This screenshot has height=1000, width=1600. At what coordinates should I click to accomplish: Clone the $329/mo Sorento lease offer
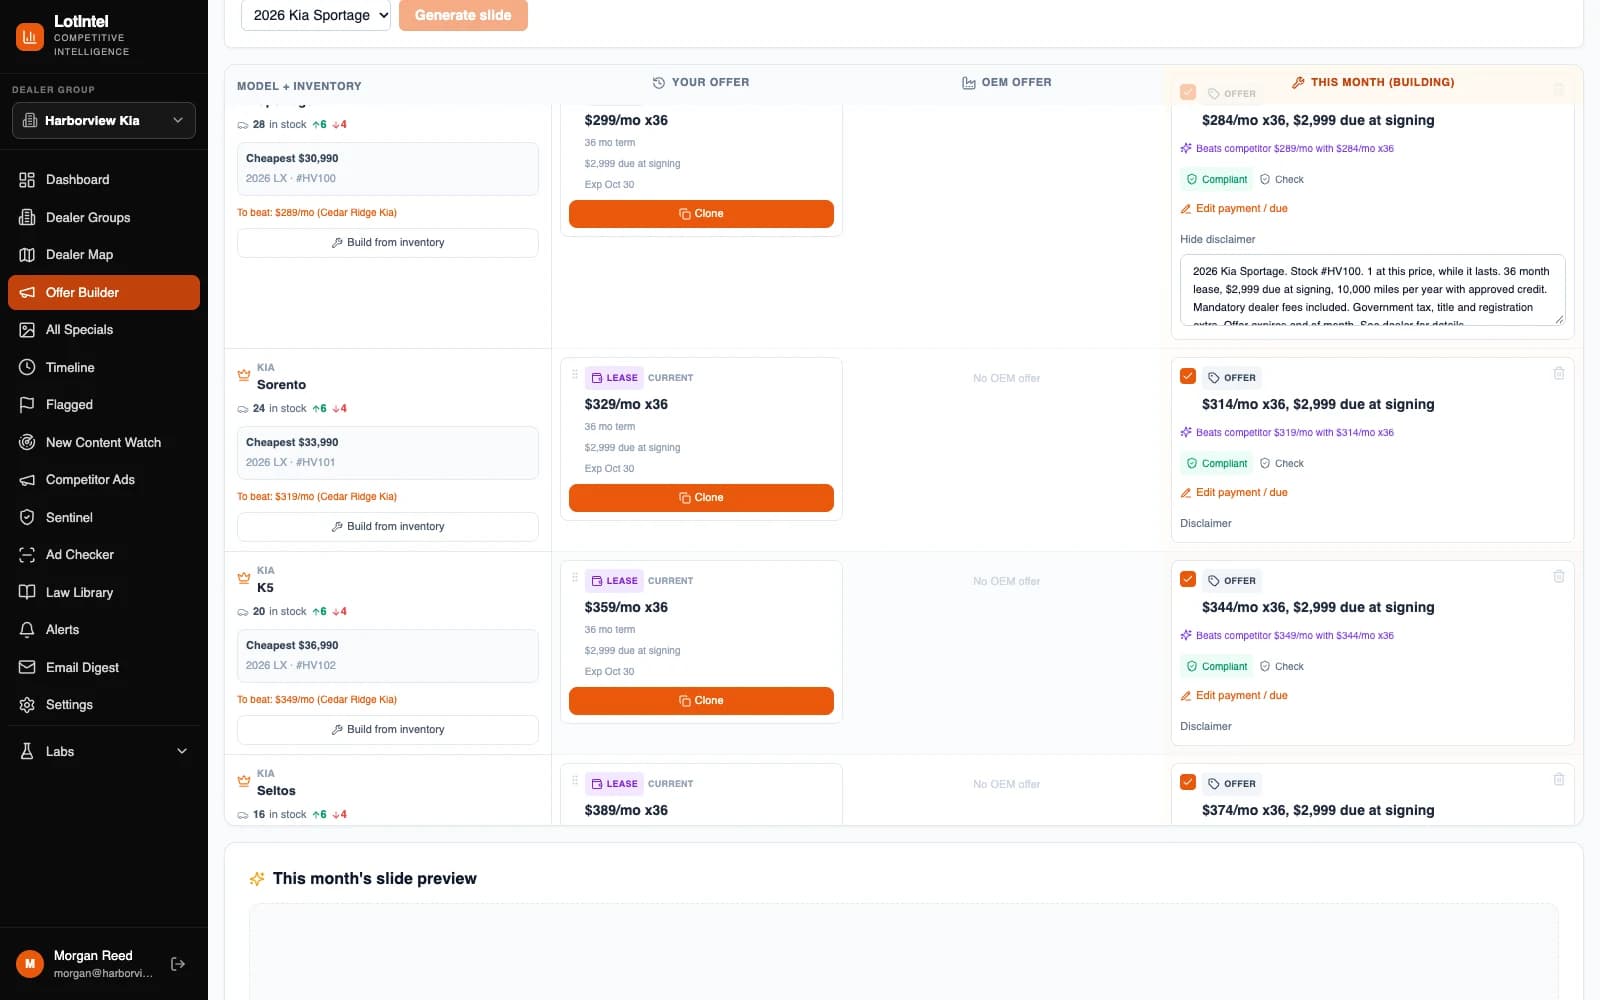pos(701,498)
